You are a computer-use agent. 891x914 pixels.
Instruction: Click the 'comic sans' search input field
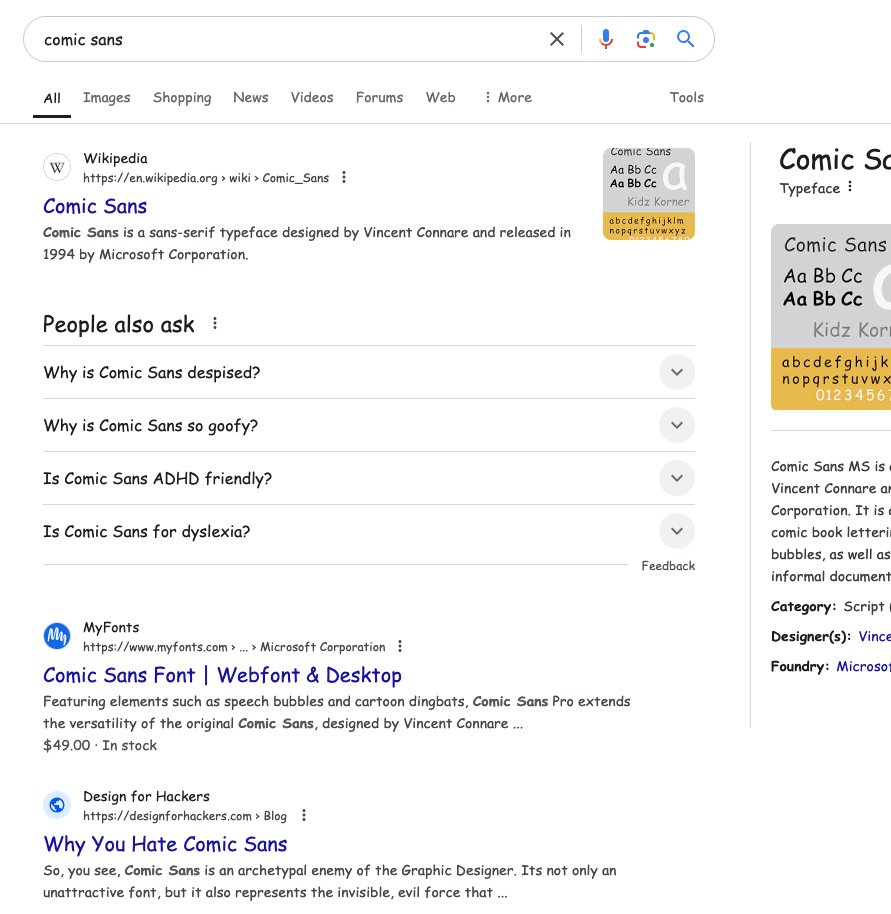click(x=291, y=40)
